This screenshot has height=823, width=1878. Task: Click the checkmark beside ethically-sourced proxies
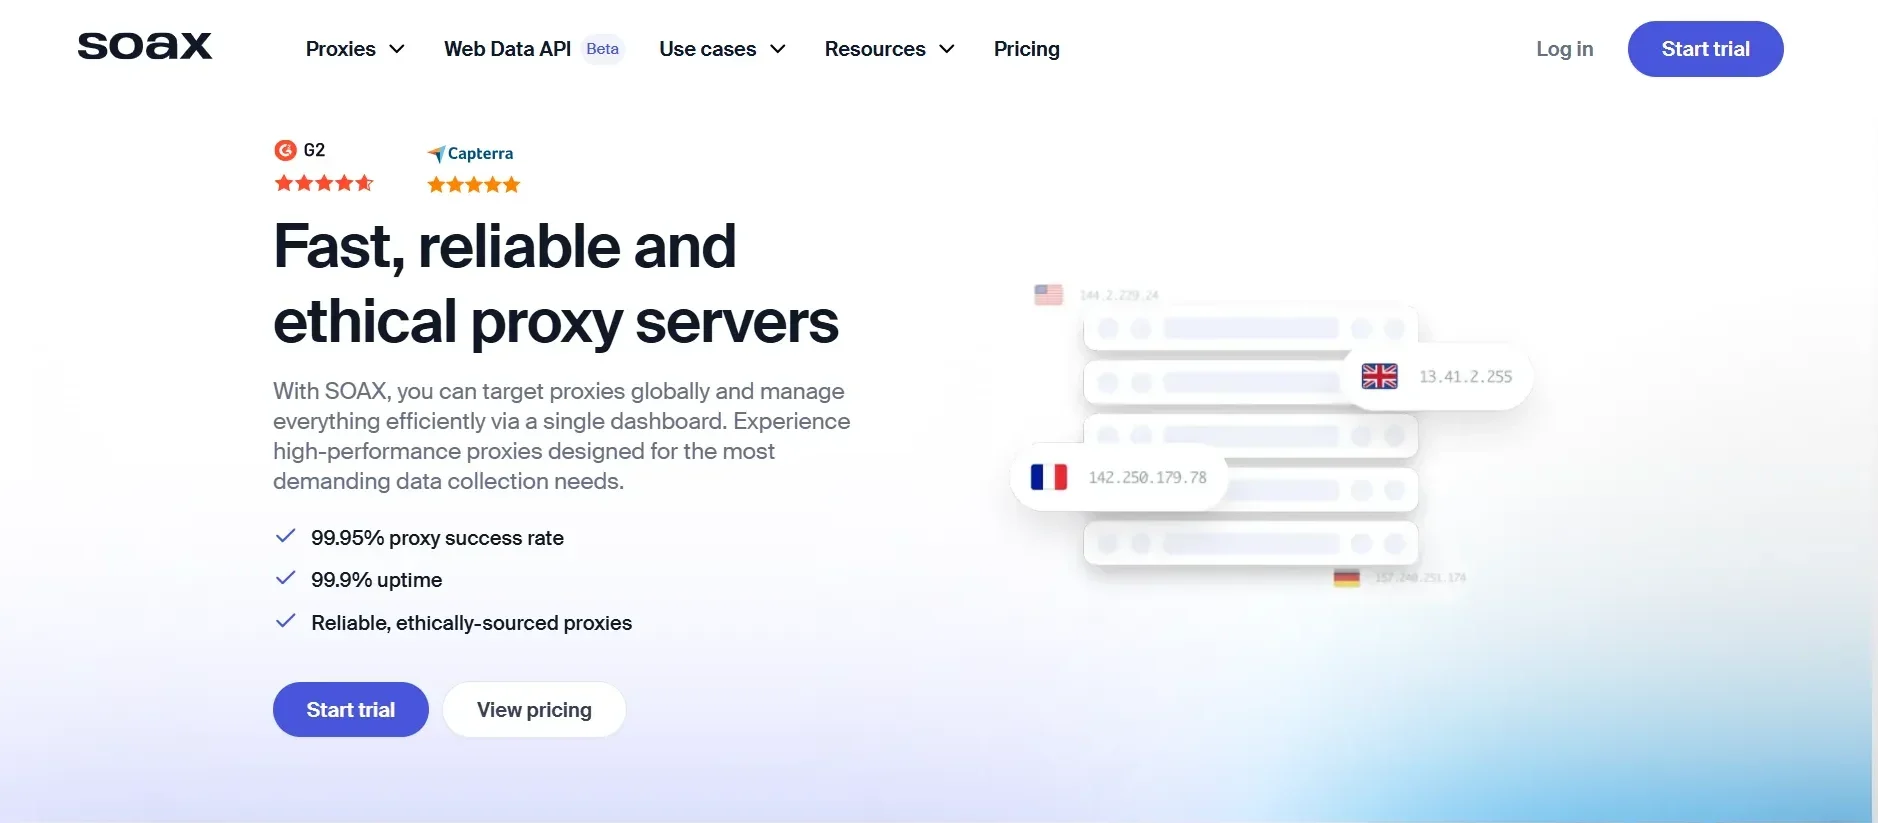tap(285, 621)
